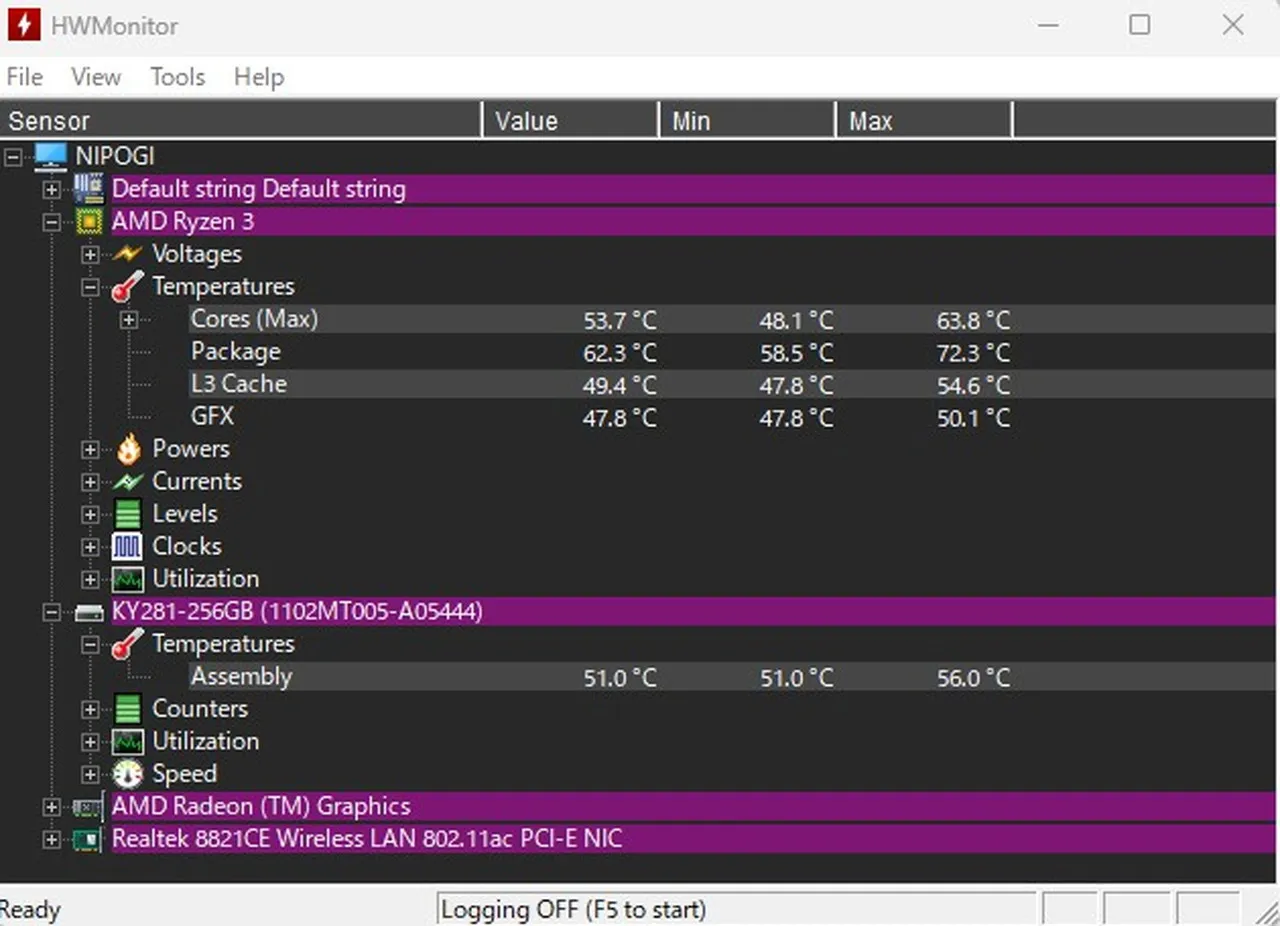Expand the Levels node
Viewport: 1280px width, 926px height.
(91, 514)
